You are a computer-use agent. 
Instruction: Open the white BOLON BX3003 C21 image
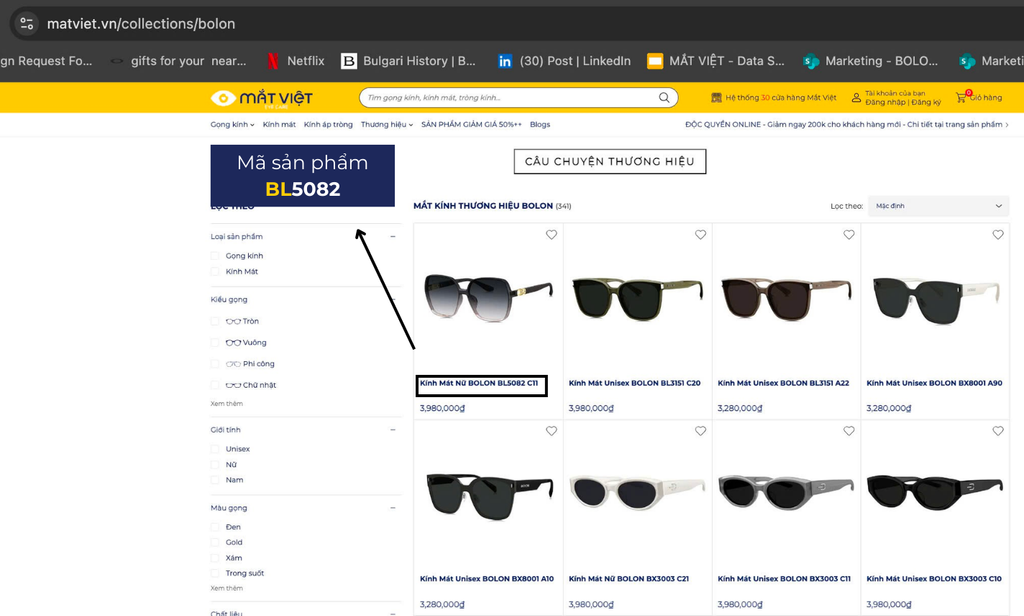[637, 493]
